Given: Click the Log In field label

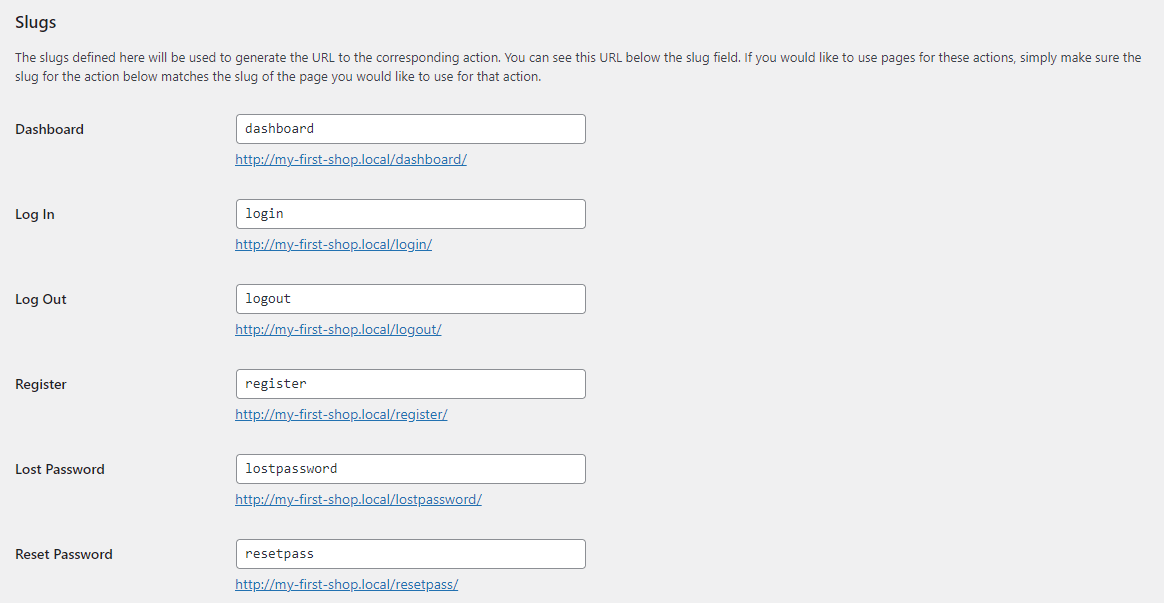Looking at the screenshot, I should tap(35, 214).
